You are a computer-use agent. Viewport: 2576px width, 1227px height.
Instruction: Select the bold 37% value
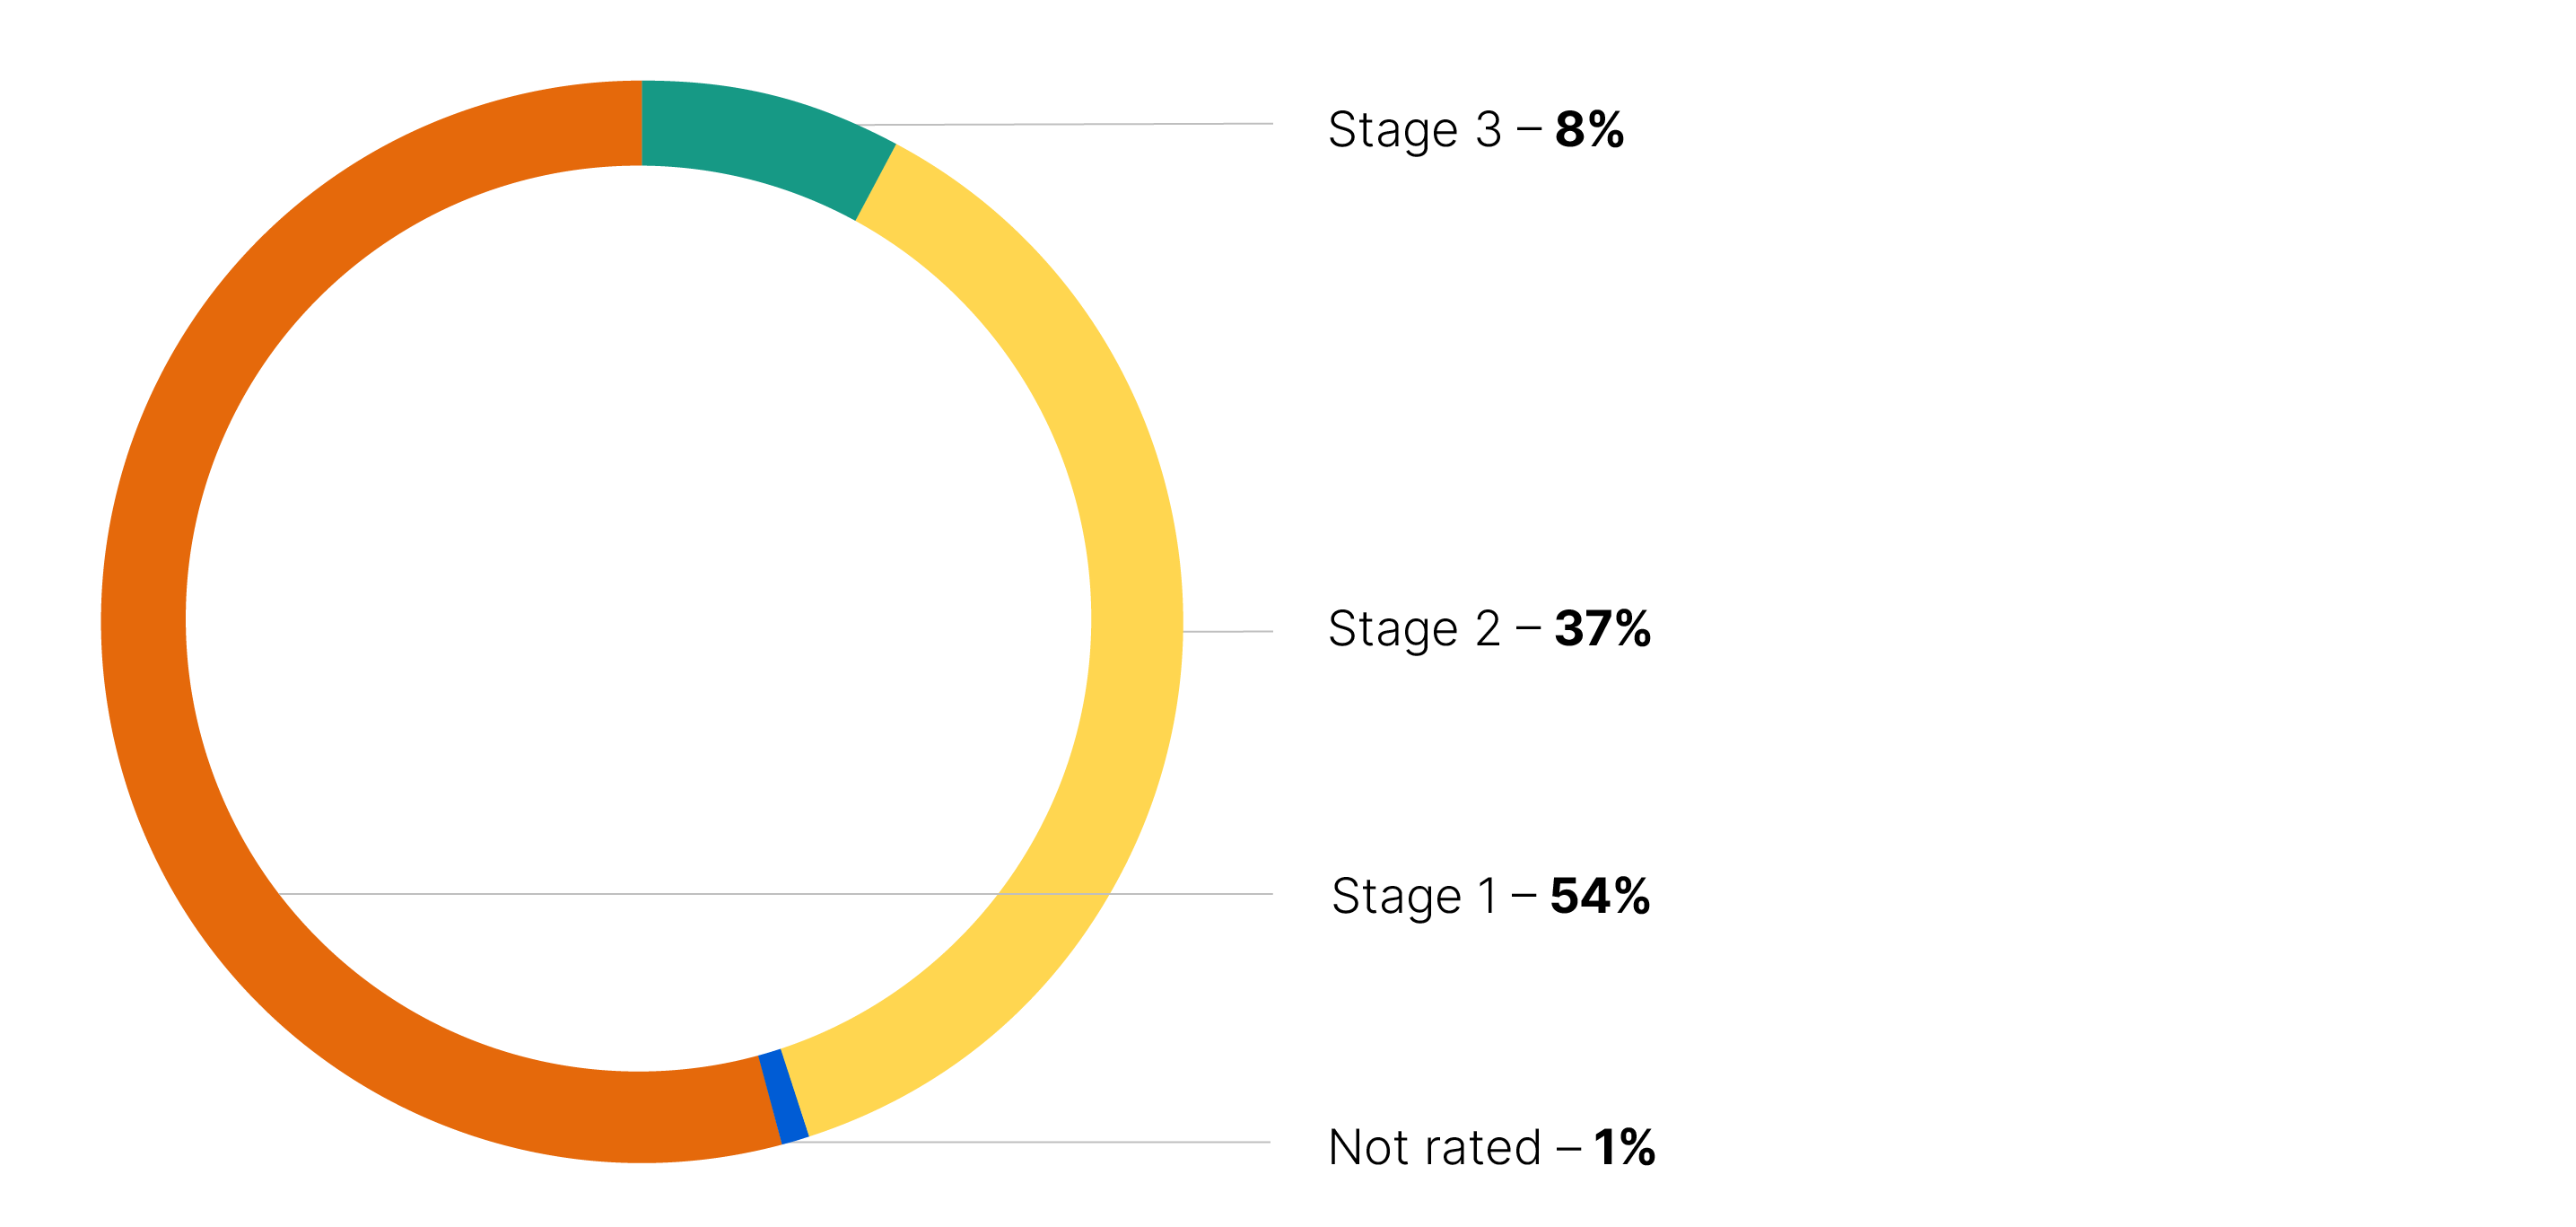pyautogui.click(x=1602, y=629)
